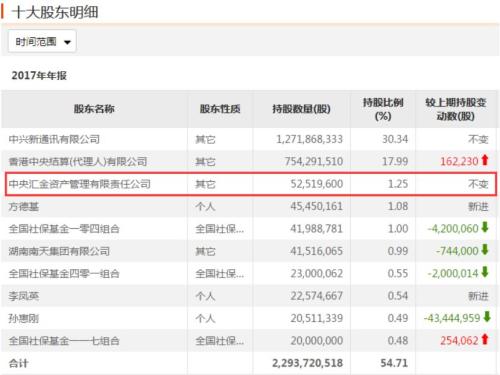This screenshot has width=500, height=375.
Task: Click green down arrow beside -744,000
Action: coord(485,250)
